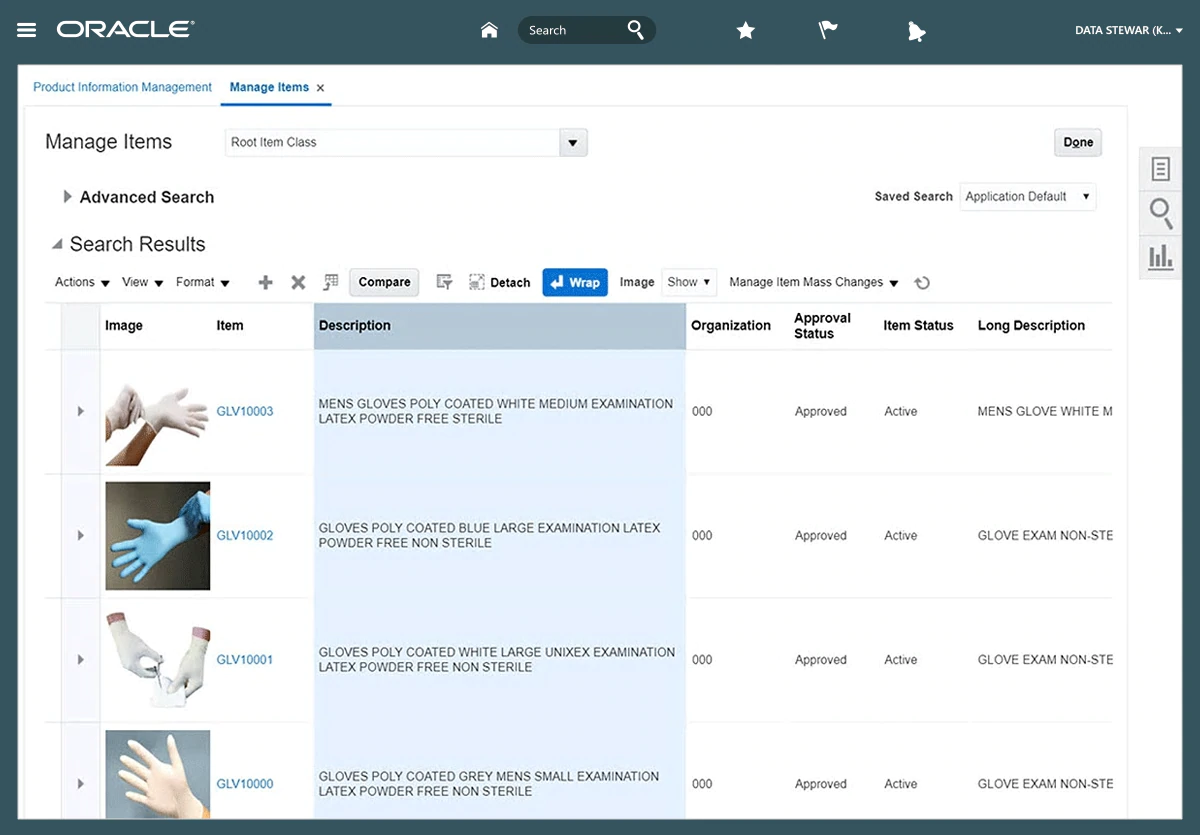Image resolution: width=1200 pixels, height=835 pixels.
Task: Open the hamburger navigation menu
Action: pos(27,30)
